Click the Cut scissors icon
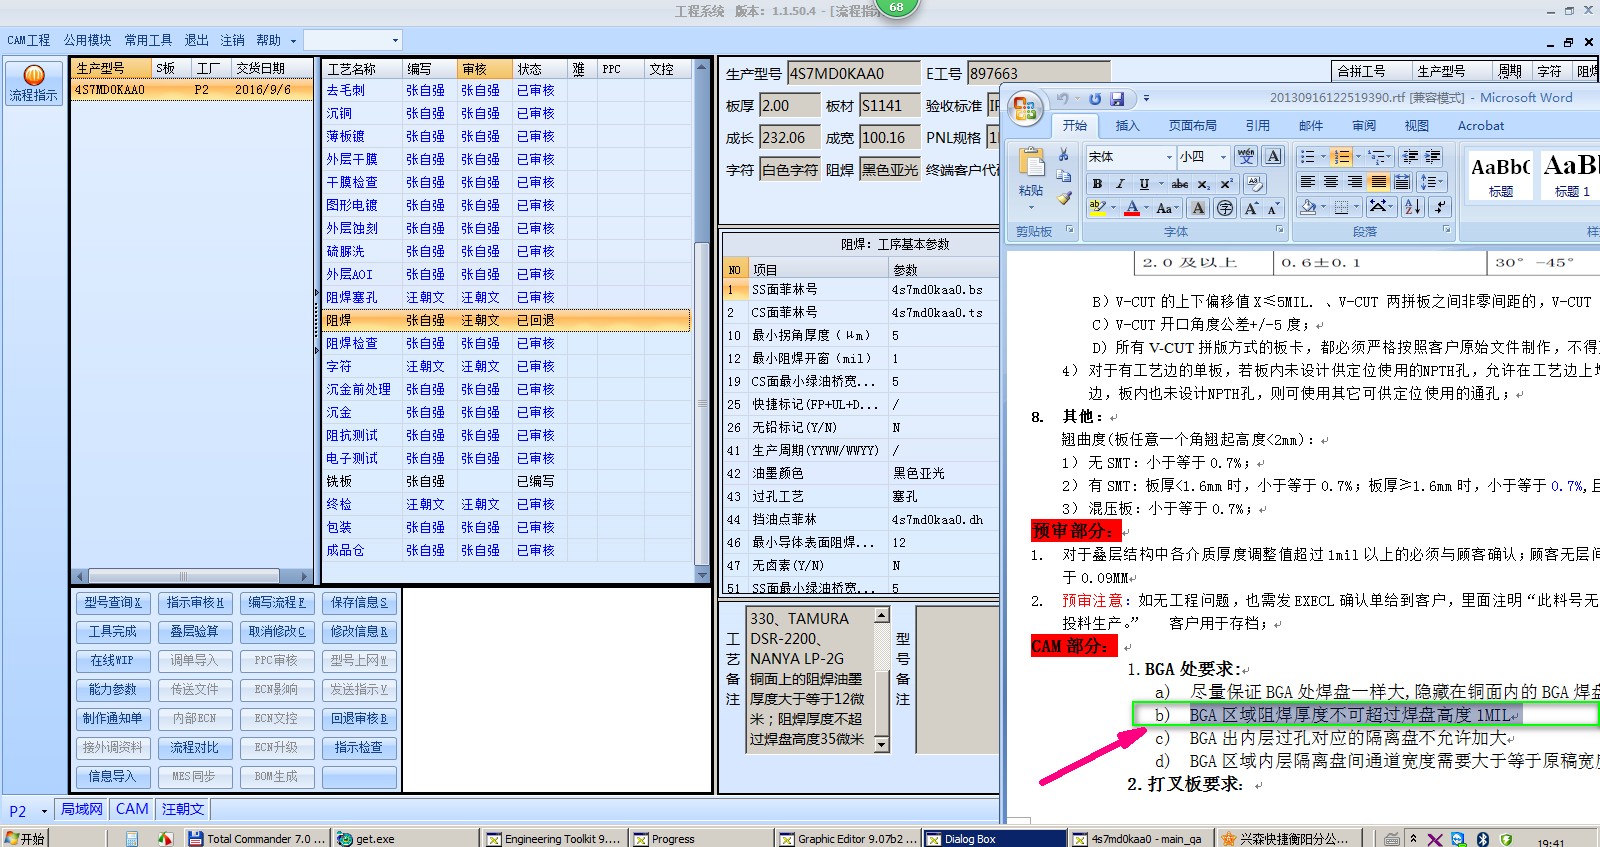The image size is (1600, 847). click(1064, 155)
